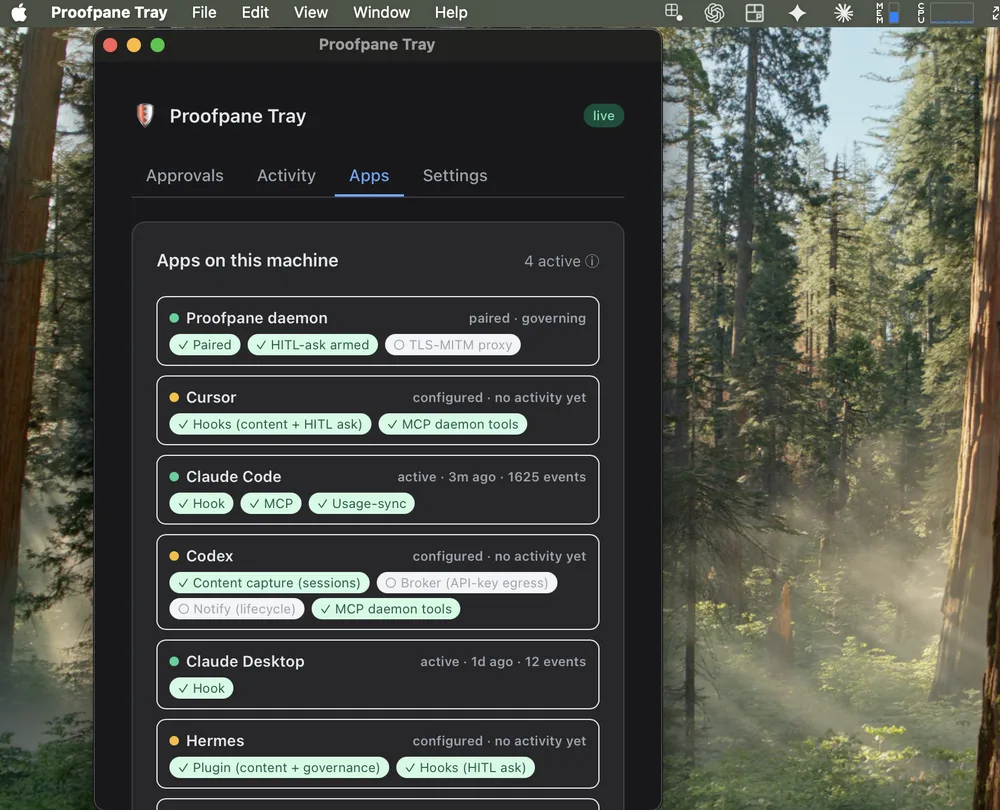Image resolution: width=1000 pixels, height=810 pixels.
Task: Toggle Codex's MCP daemon tools chip
Action: click(386, 608)
